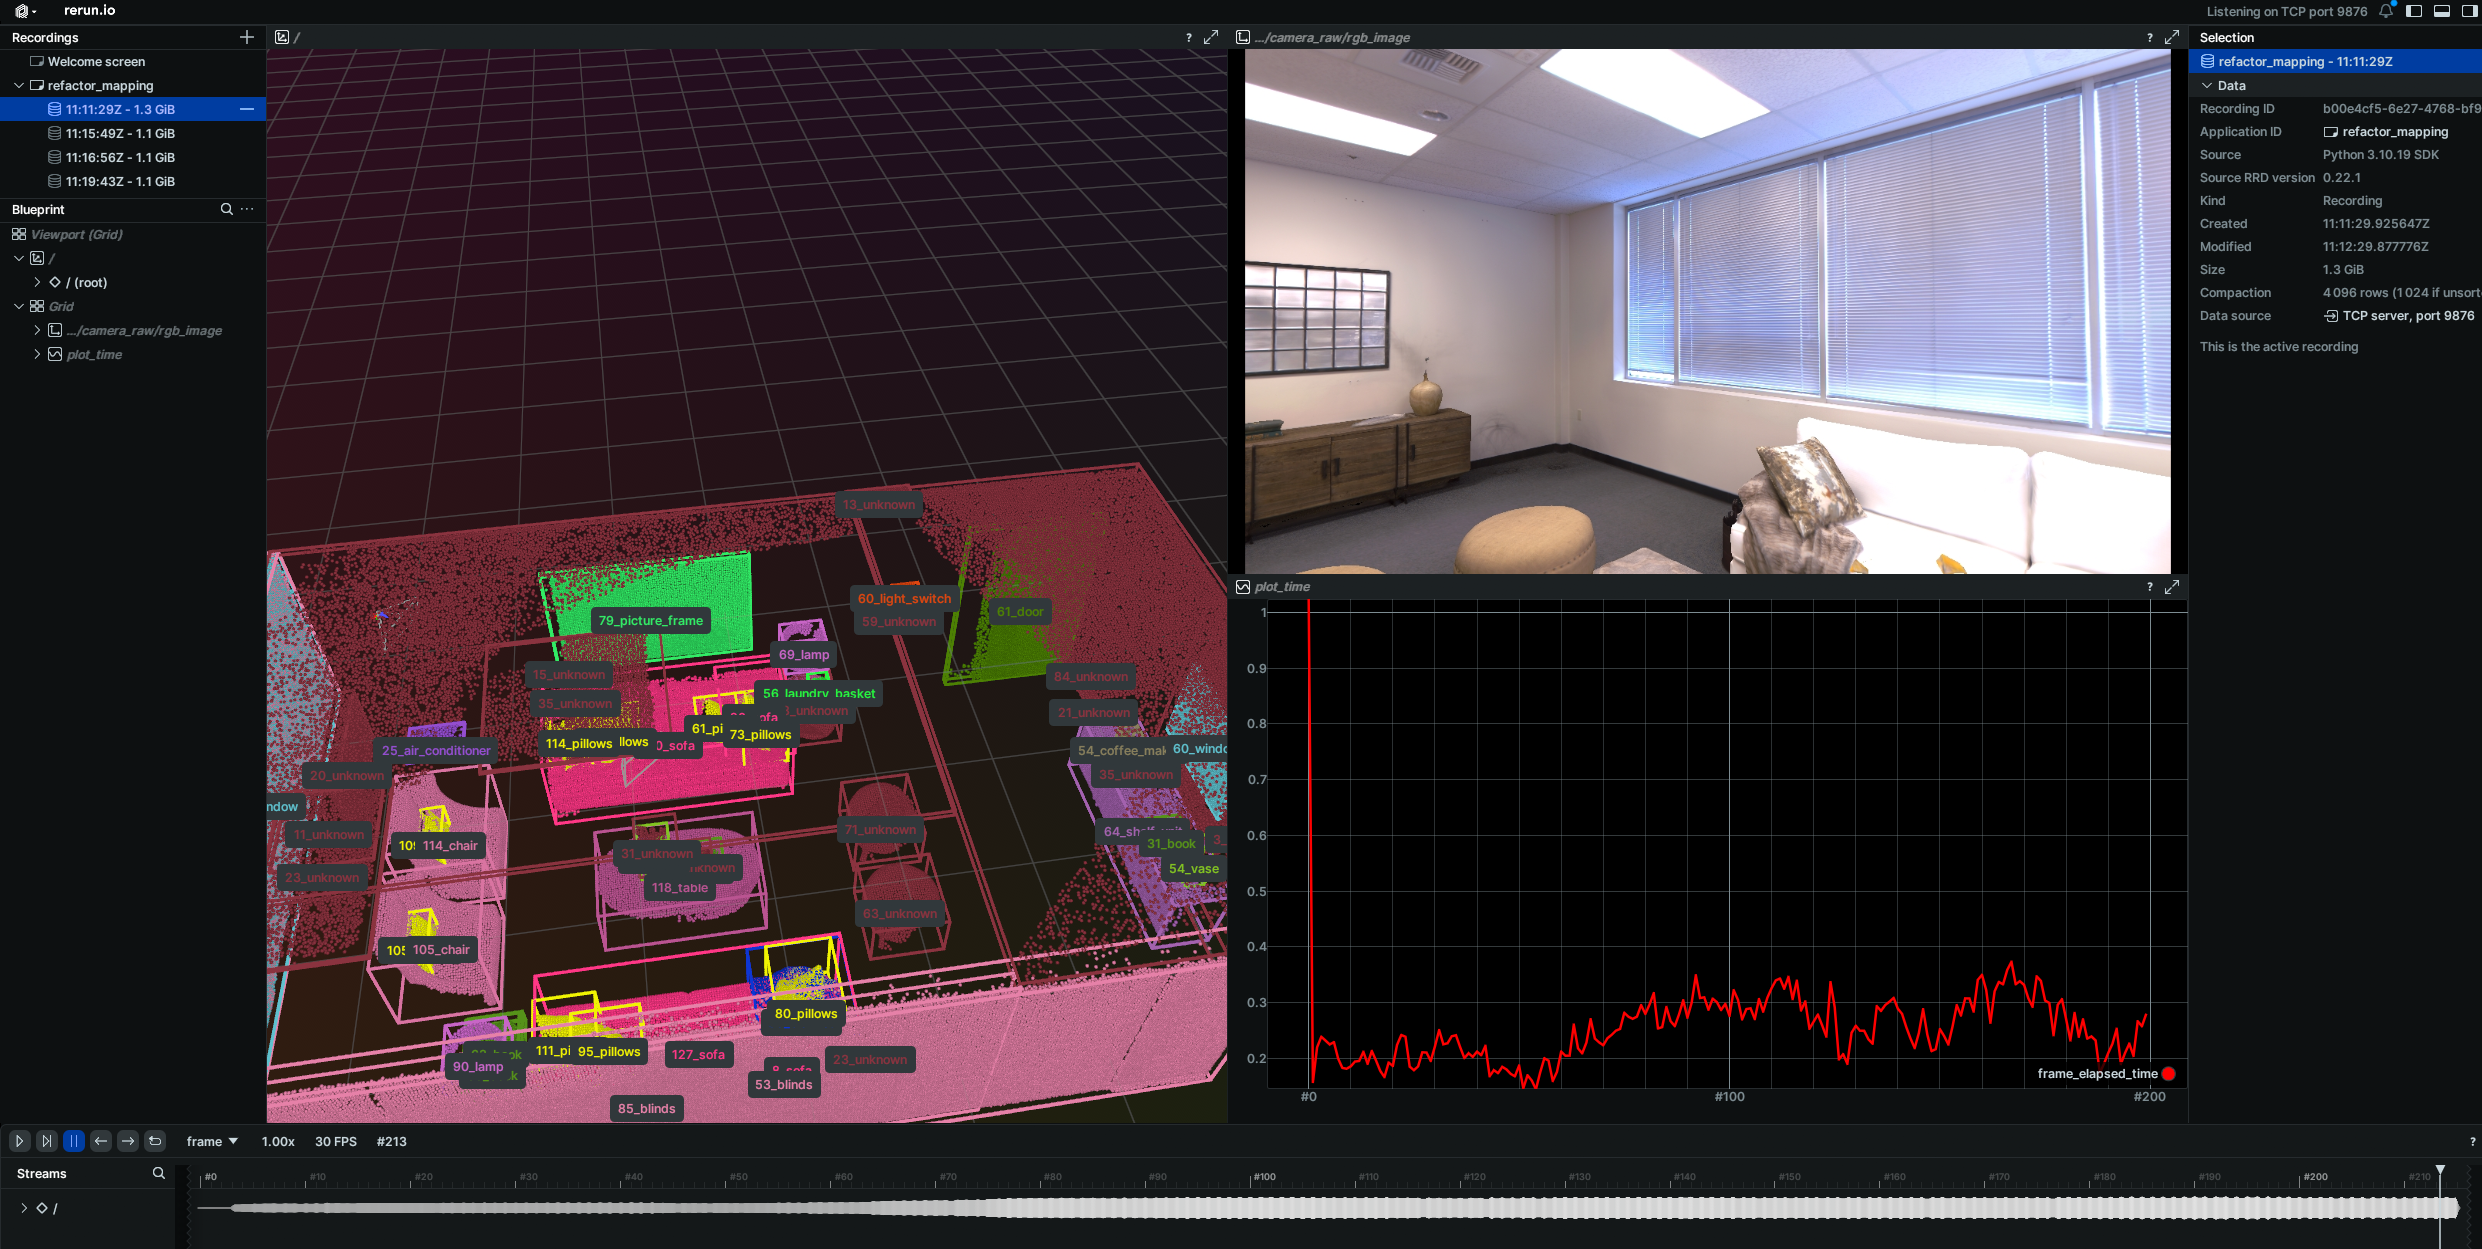This screenshot has width=2482, height=1249.
Task: Add a new recording with plus icon
Action: pyautogui.click(x=247, y=37)
